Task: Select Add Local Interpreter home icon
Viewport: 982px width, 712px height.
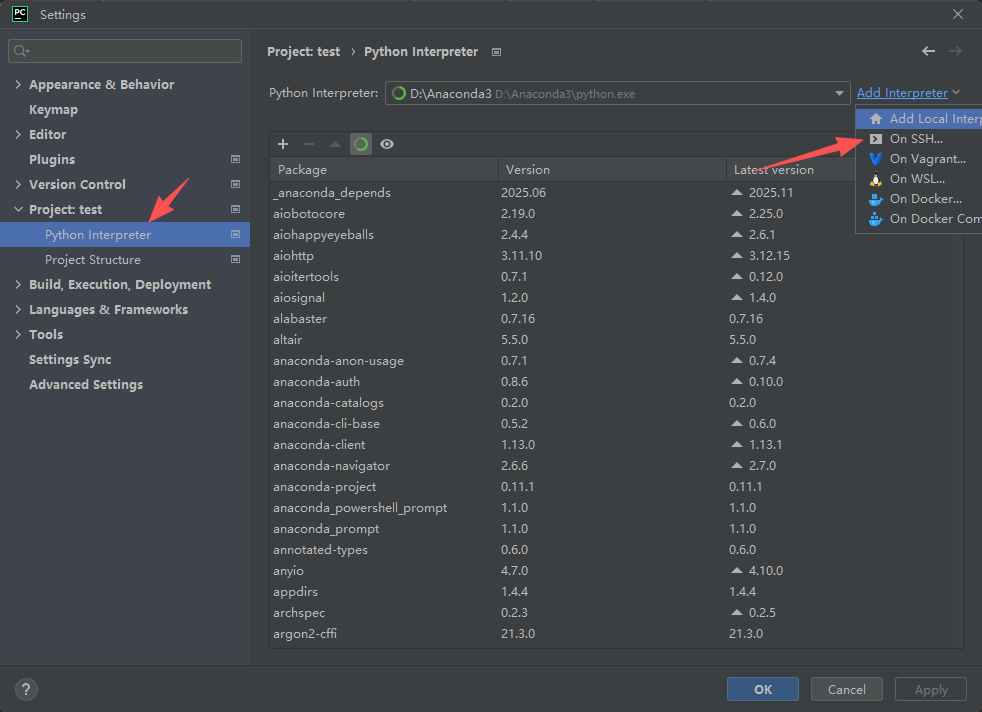Action: click(876, 119)
